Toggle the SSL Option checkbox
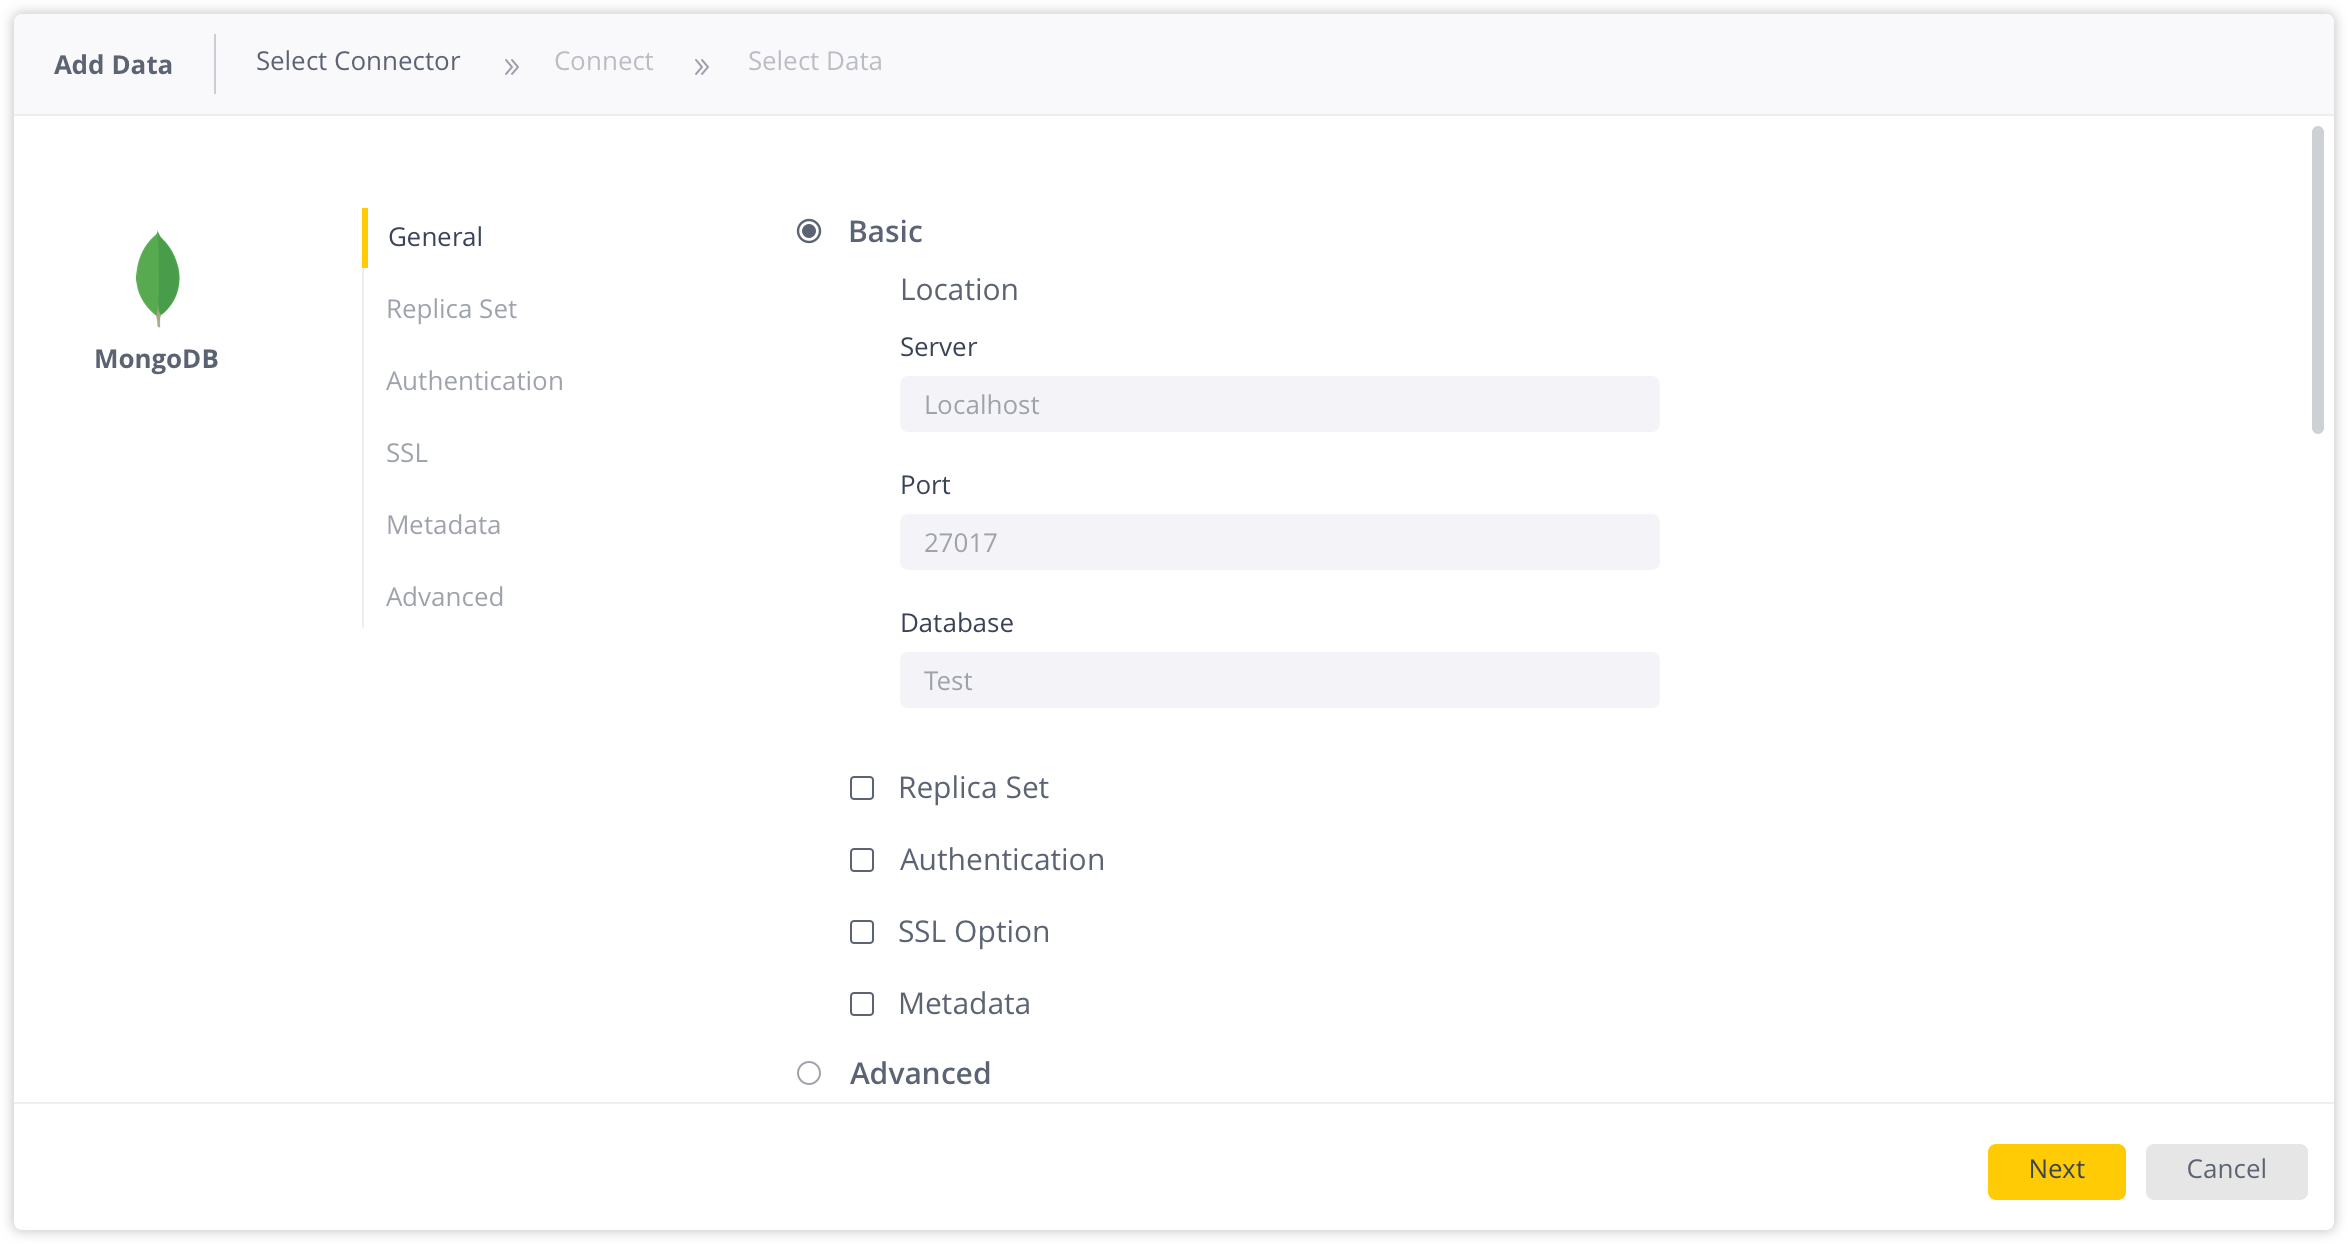2348x1244 pixels. pyautogui.click(x=862, y=932)
